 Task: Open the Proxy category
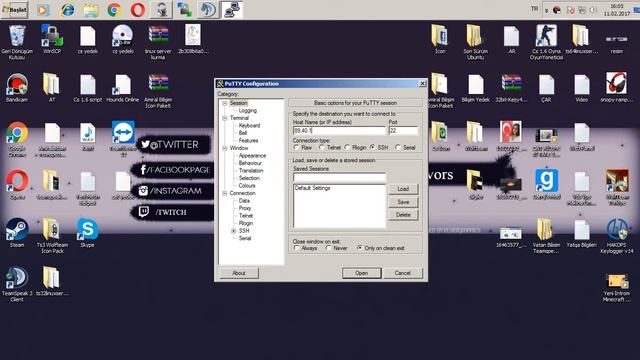tap(245, 208)
